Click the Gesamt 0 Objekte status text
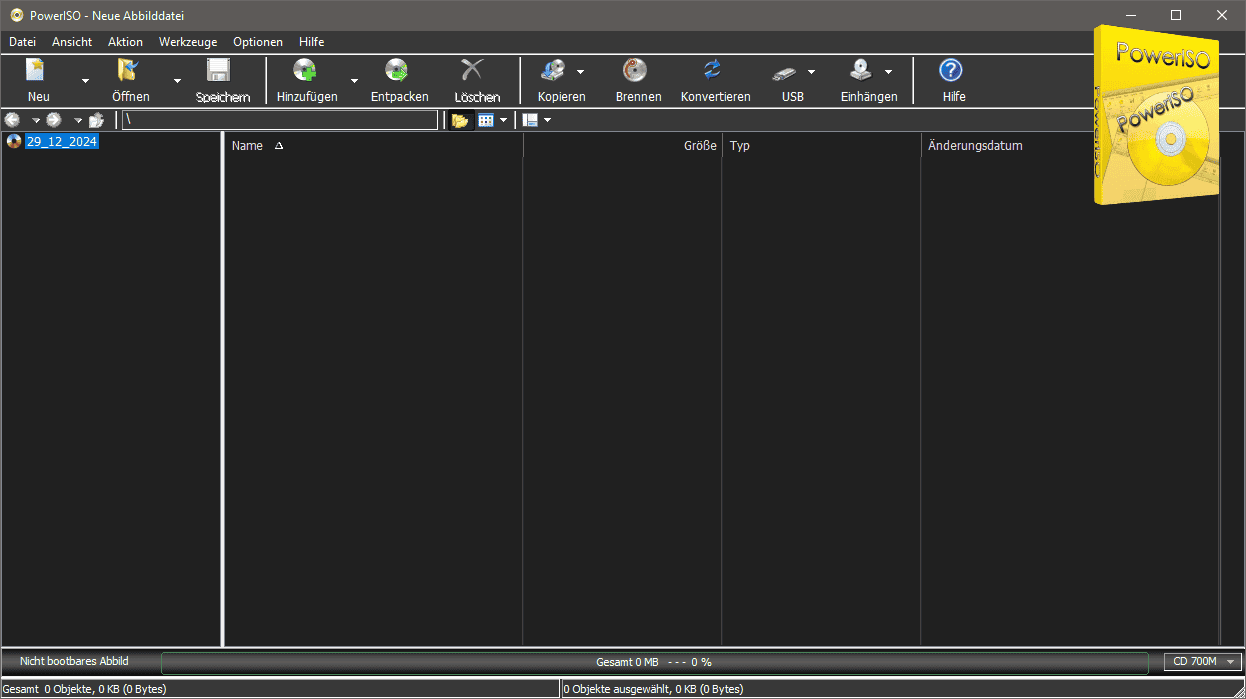The image size is (1246, 699). (85, 689)
